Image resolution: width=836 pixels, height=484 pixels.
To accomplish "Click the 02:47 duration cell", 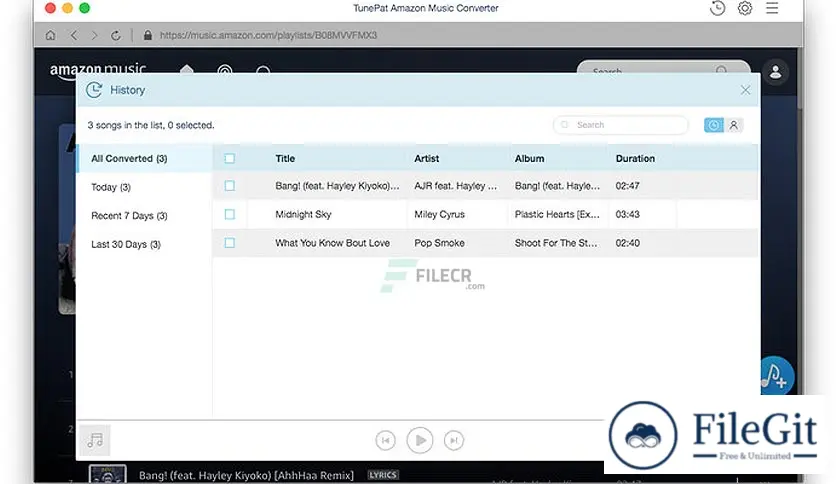I will (x=628, y=185).
